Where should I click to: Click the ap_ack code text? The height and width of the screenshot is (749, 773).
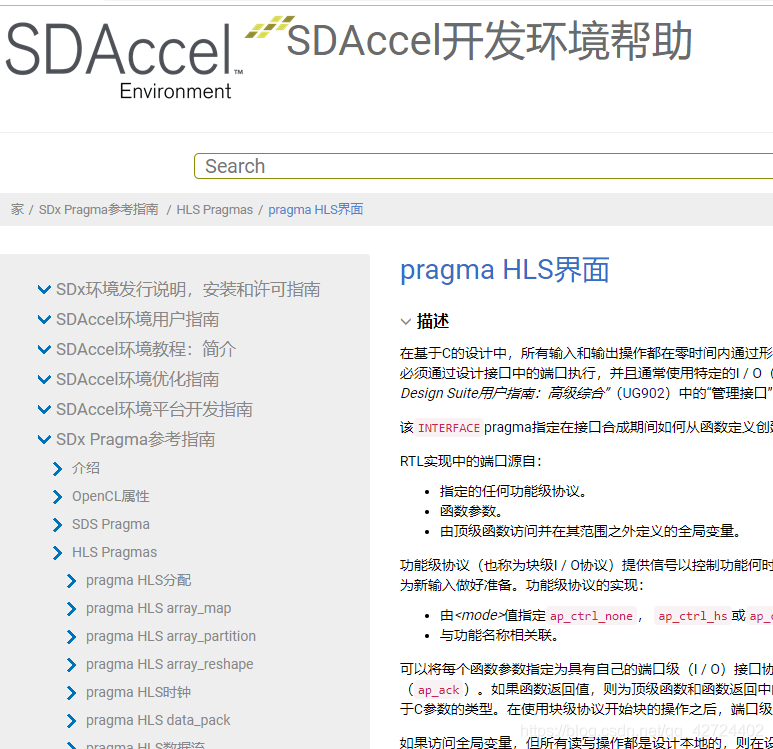tap(439, 690)
